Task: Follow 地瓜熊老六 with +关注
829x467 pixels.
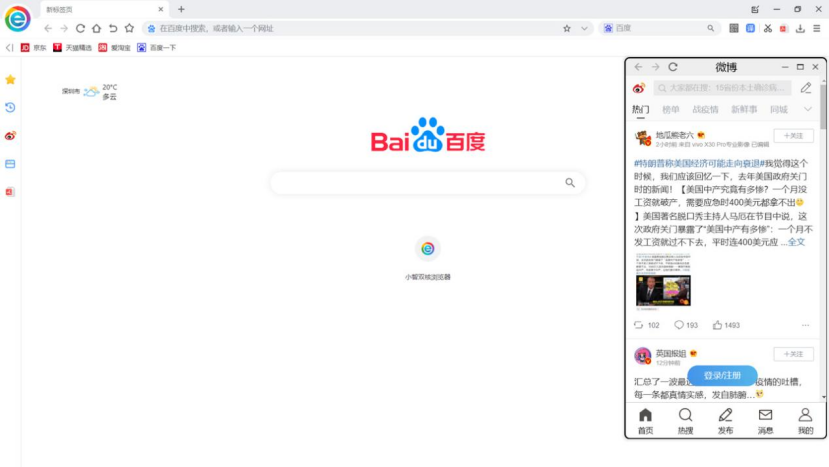Action: pos(794,136)
